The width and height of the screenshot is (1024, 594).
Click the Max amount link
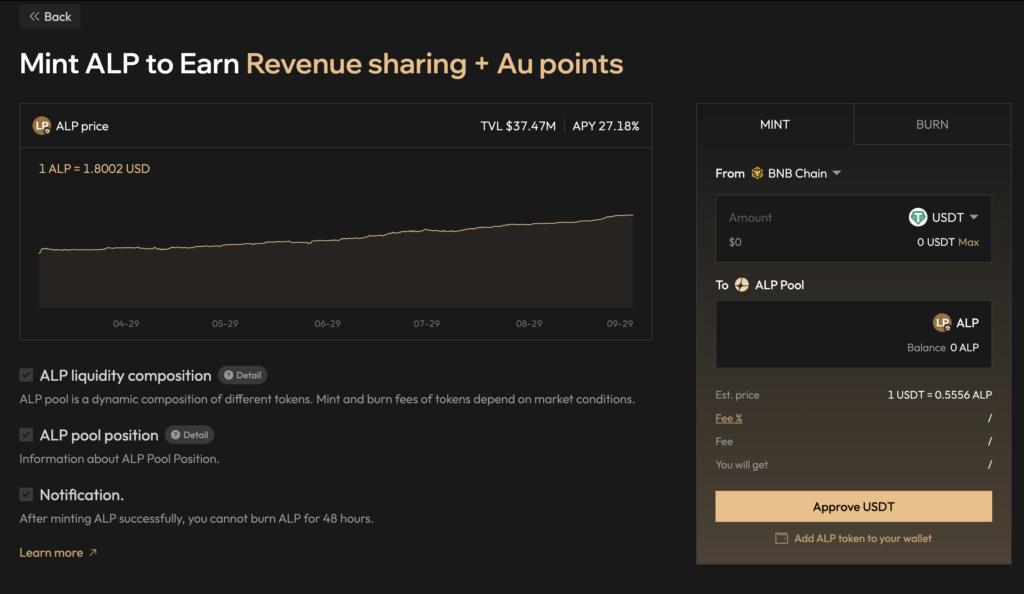[x=968, y=242]
